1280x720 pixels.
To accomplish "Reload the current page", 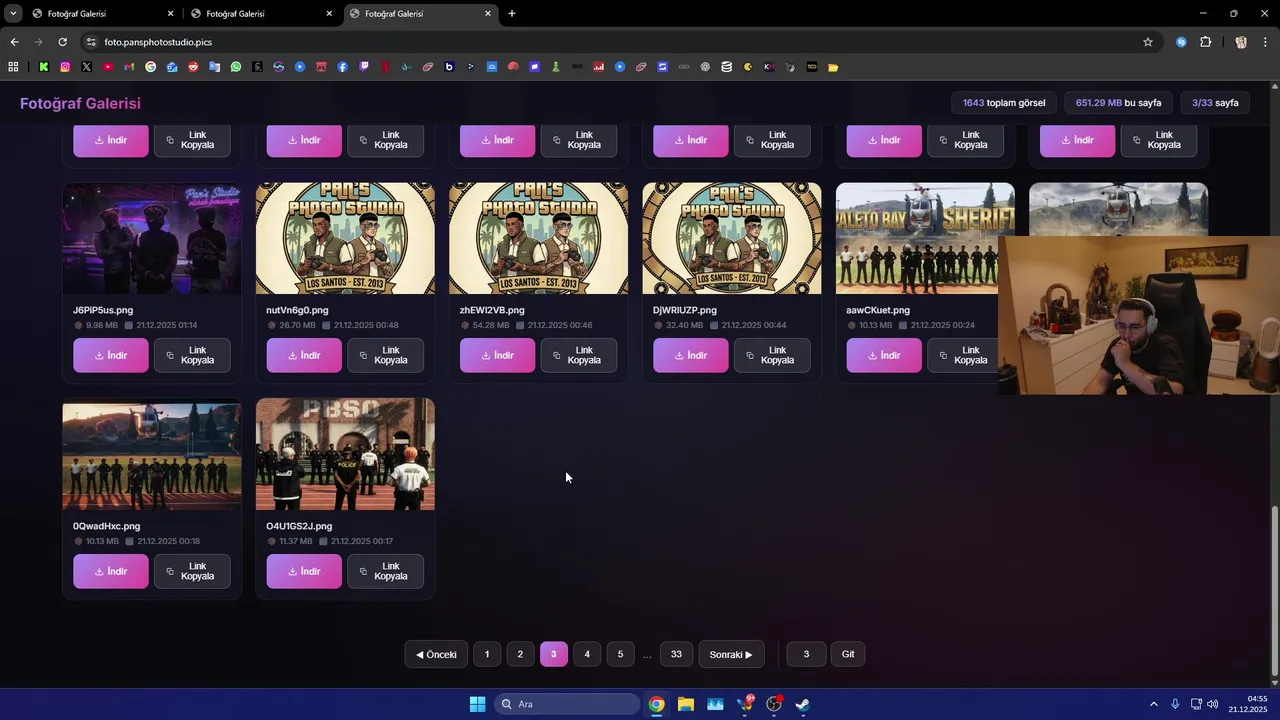I will [x=62, y=42].
